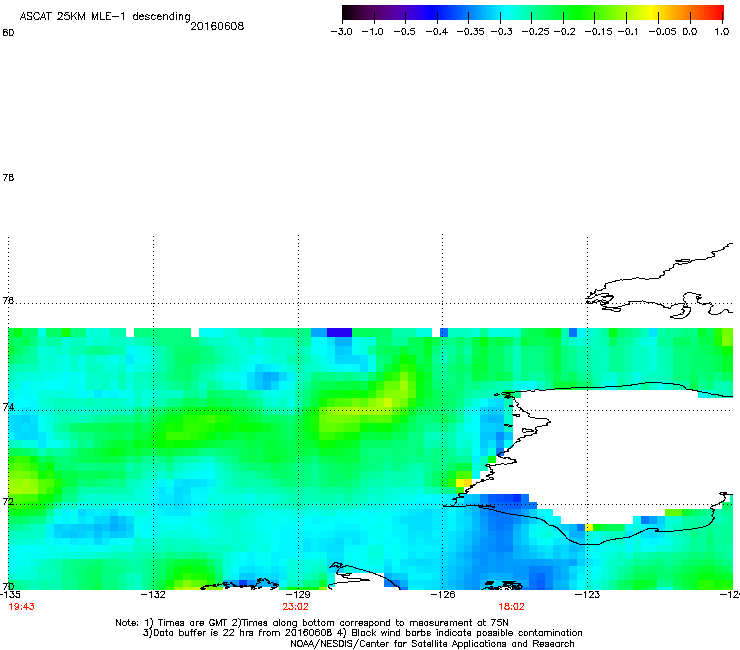Click the longitude label -126
Image resolution: width=740 pixels, height=650 pixels.
tap(443, 595)
